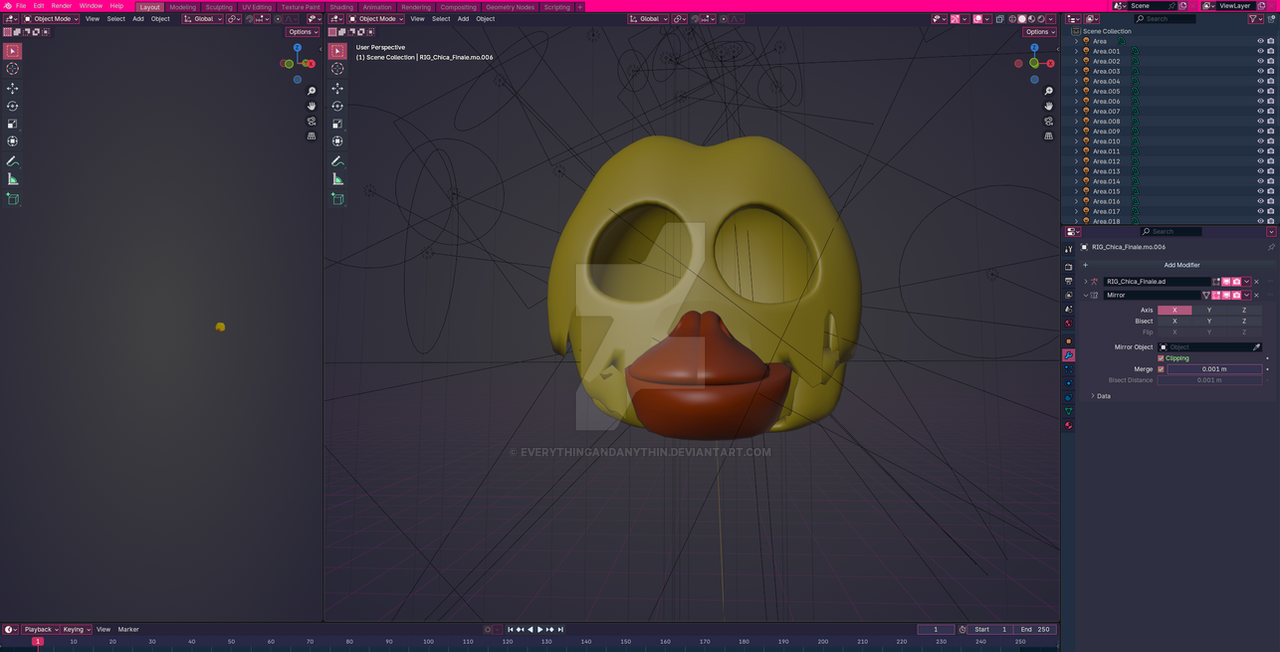Select the Move tool in main viewport
This screenshot has width=1280, height=652.
point(337,88)
